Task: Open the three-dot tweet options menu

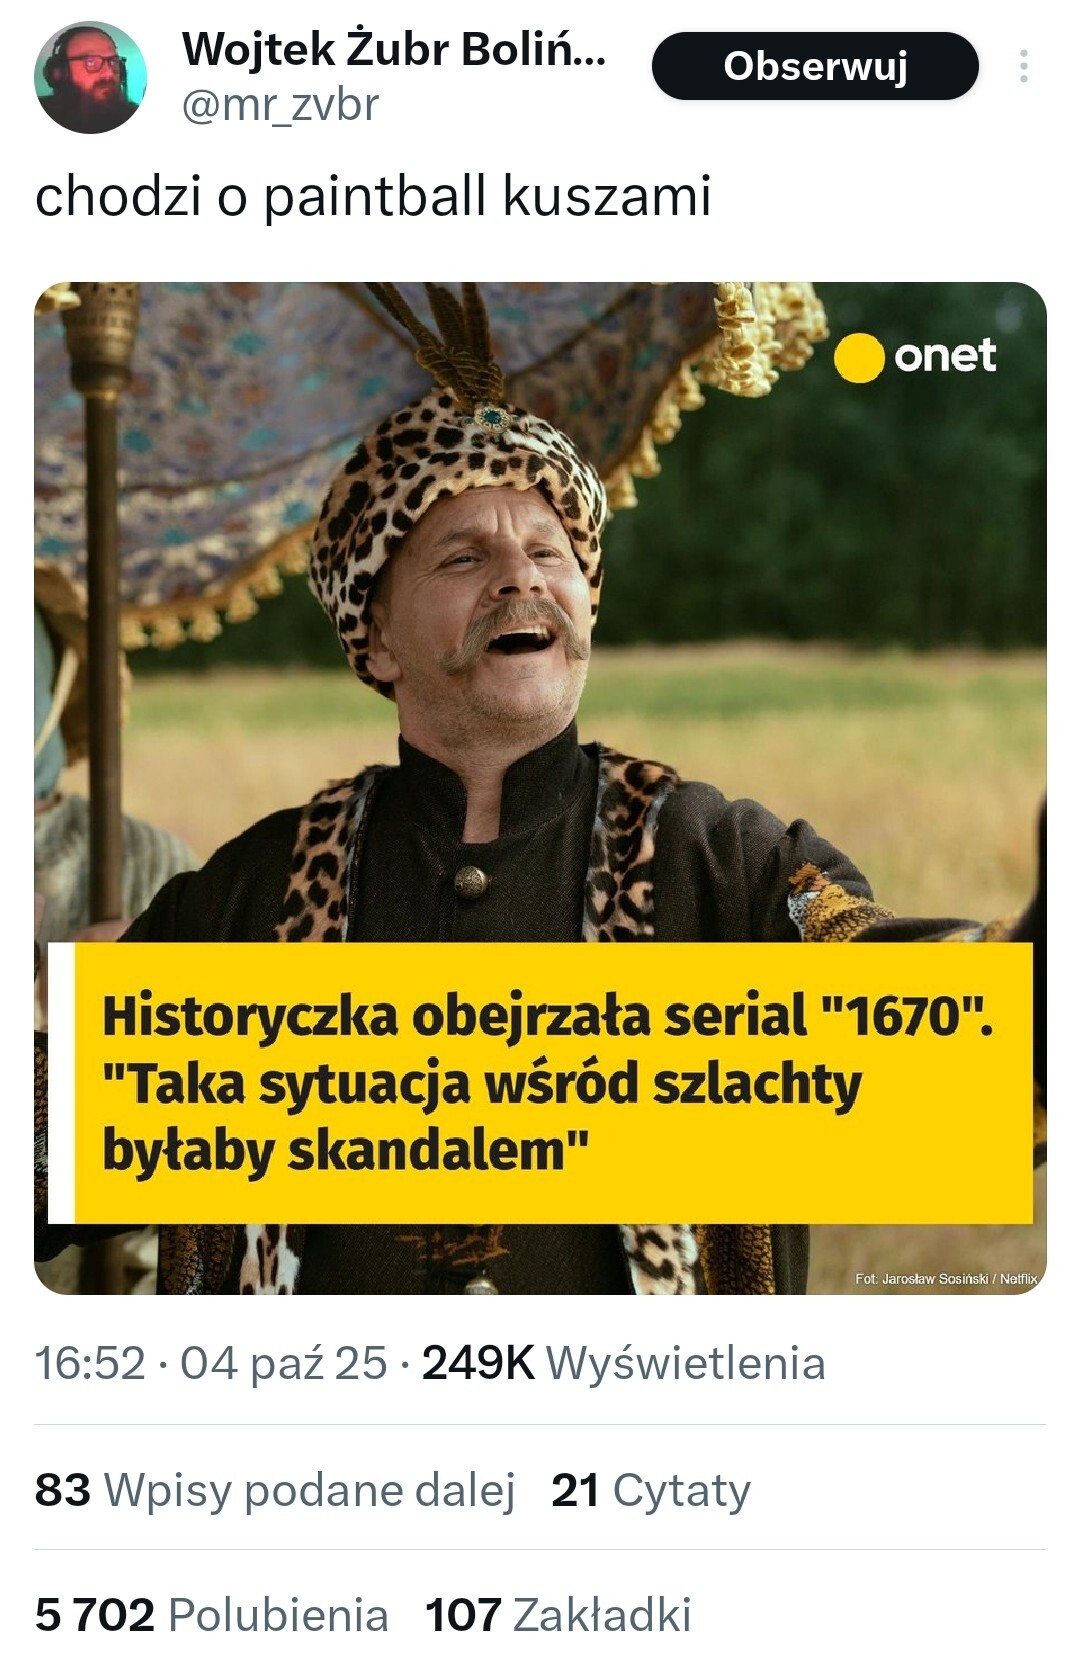Action: [x=1023, y=66]
